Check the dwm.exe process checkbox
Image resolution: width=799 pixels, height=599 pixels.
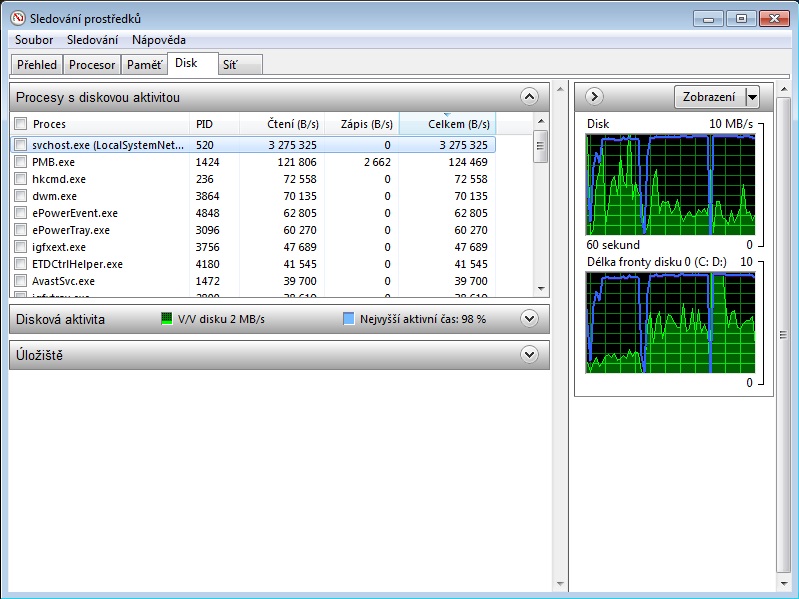click(20, 196)
